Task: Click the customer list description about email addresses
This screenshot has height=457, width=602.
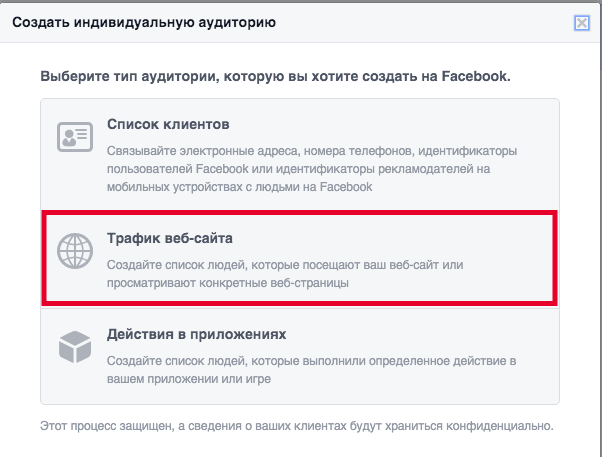Action: (x=312, y=169)
